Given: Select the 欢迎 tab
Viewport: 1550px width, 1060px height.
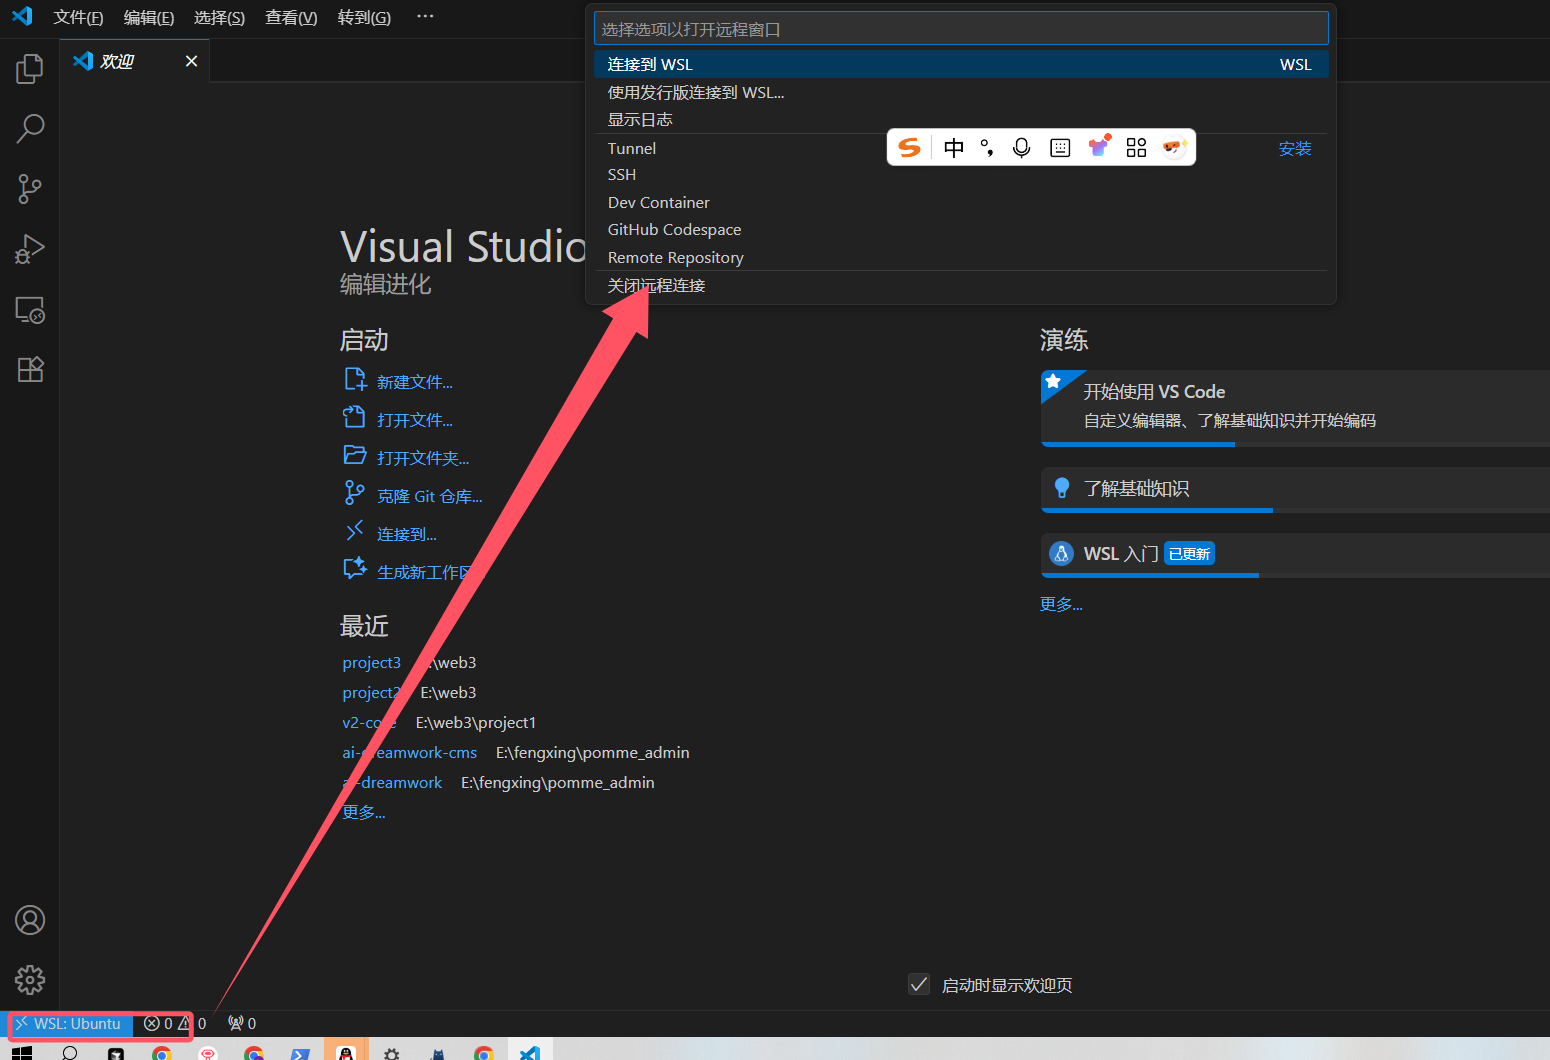Looking at the screenshot, I should [135, 61].
